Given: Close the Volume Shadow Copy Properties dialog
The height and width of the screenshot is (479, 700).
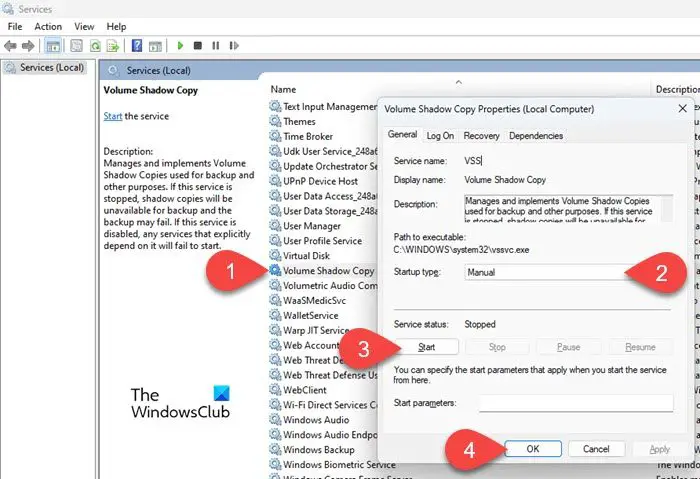Looking at the screenshot, I should pos(682,108).
